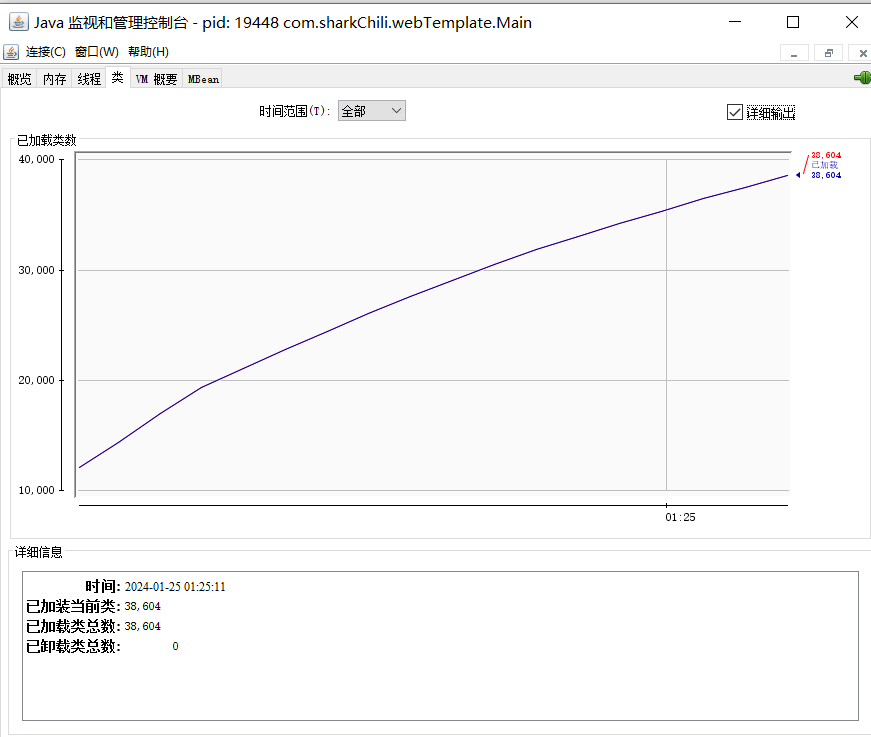Click the 已加载 legend label beside the chart
Screen dimensions: 871x737
pos(824,165)
